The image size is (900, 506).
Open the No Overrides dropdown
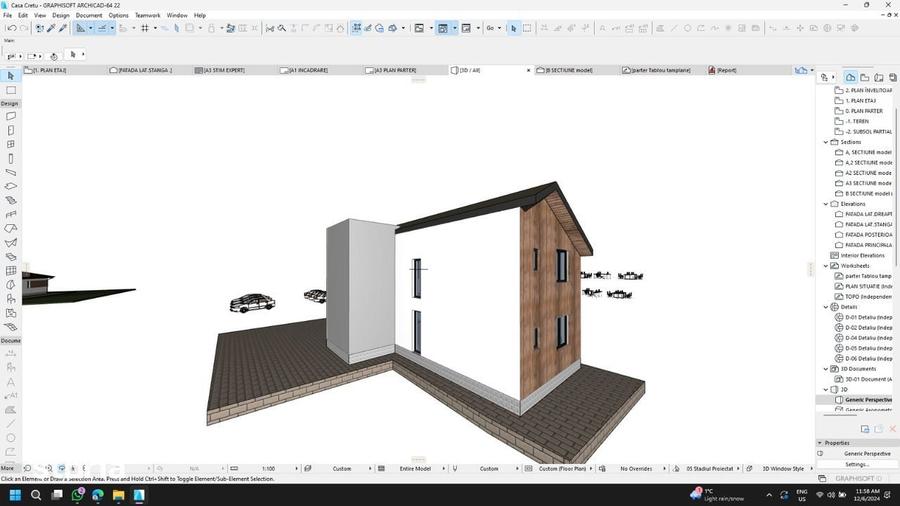pyautogui.click(x=634, y=469)
